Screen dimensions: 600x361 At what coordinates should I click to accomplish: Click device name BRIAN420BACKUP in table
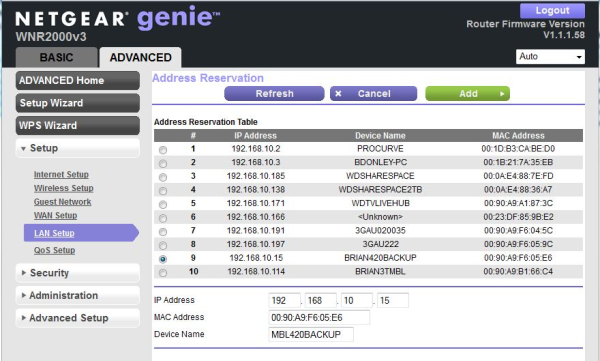380,258
